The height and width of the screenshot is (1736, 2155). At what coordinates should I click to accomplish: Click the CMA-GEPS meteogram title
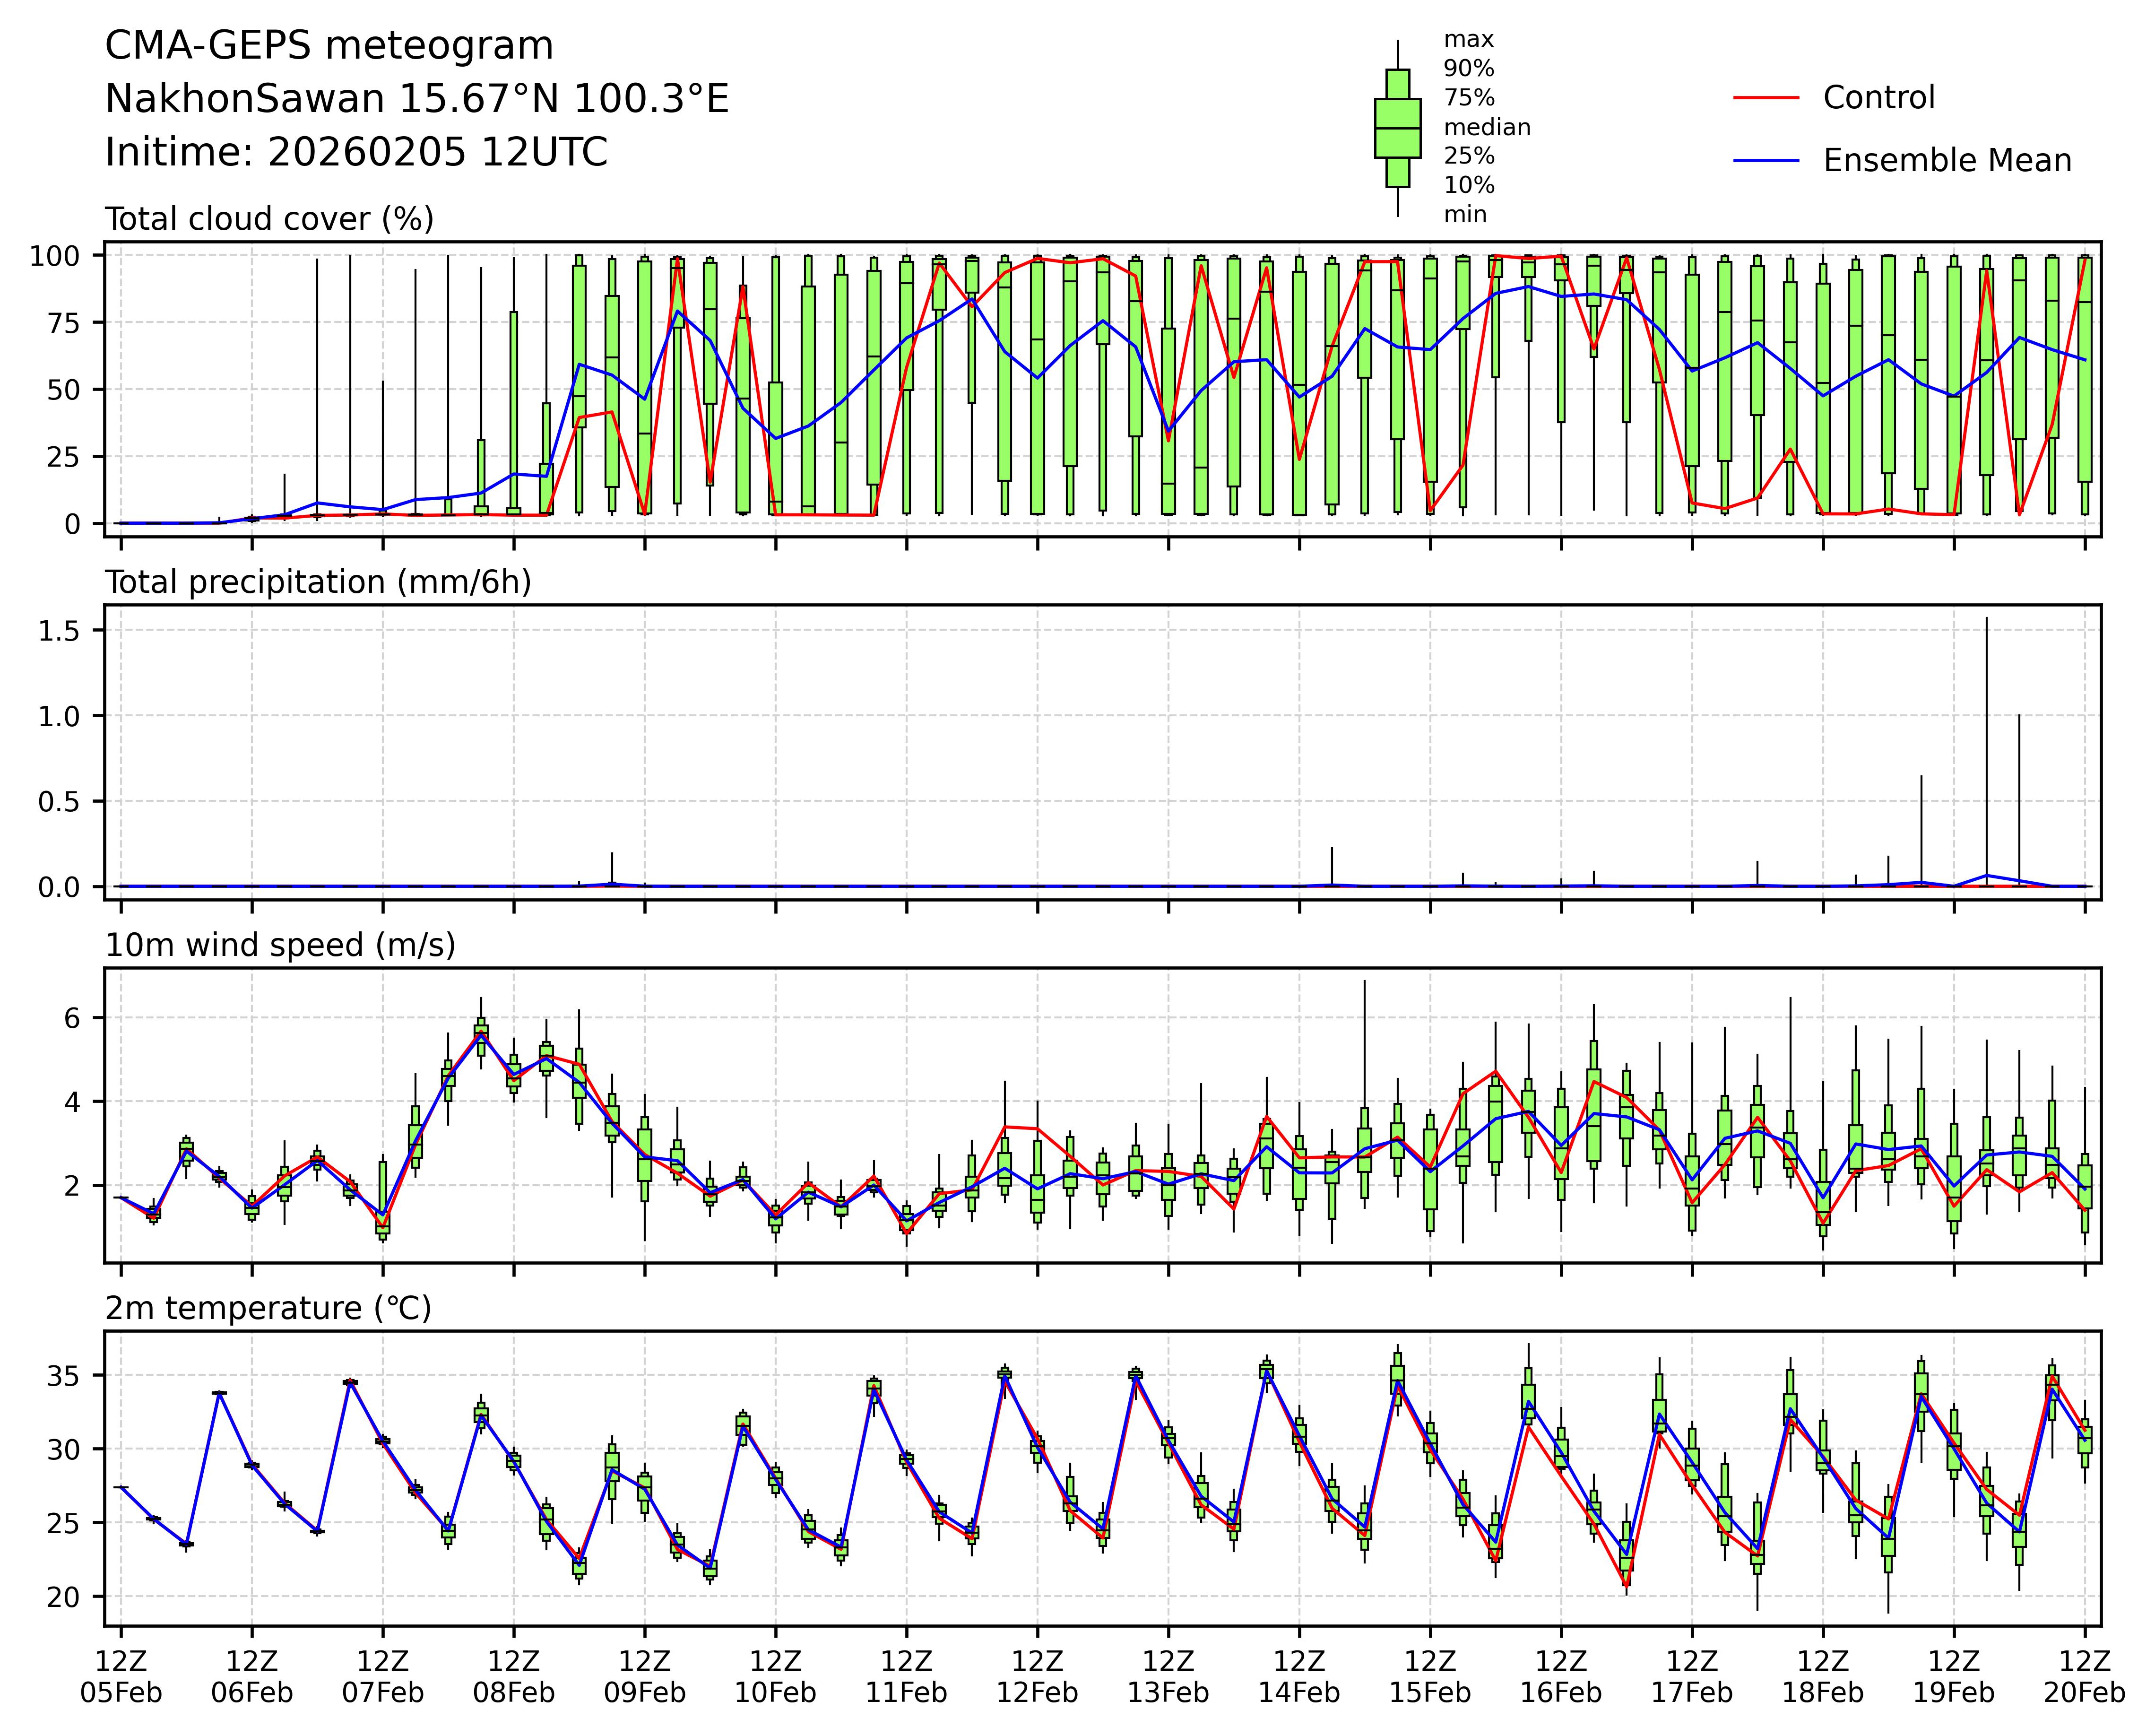pyautogui.click(x=329, y=46)
